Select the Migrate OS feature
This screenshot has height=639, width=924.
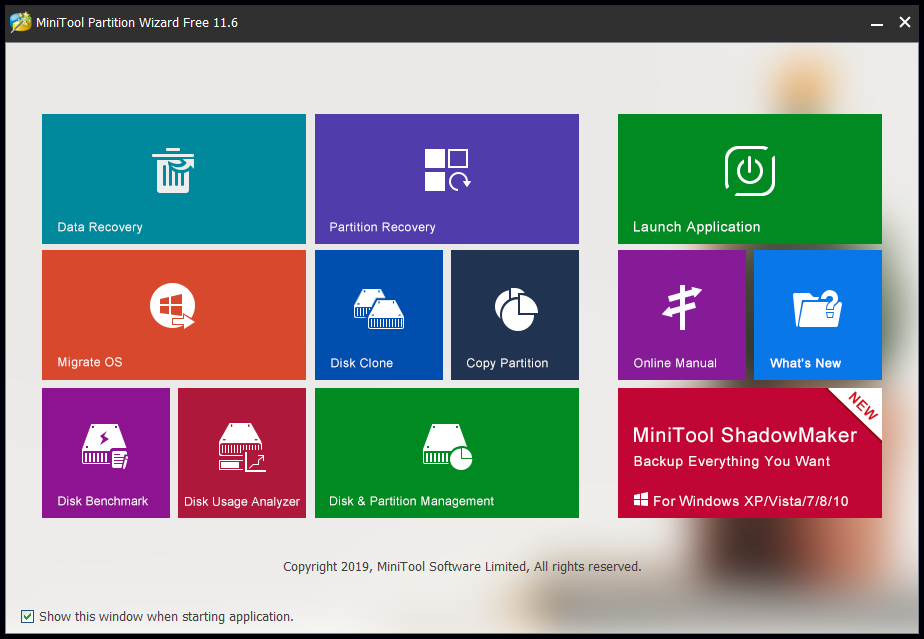pos(173,315)
